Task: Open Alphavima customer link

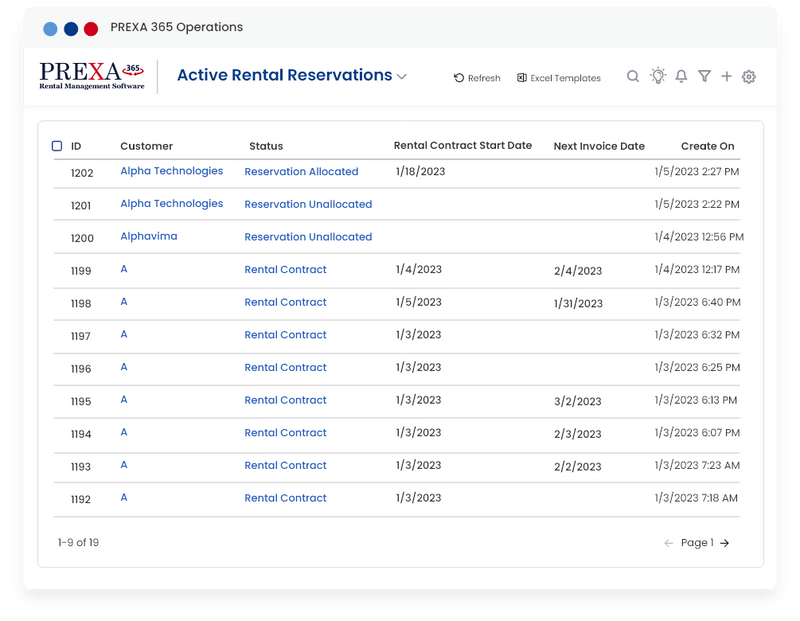Action: (x=149, y=236)
